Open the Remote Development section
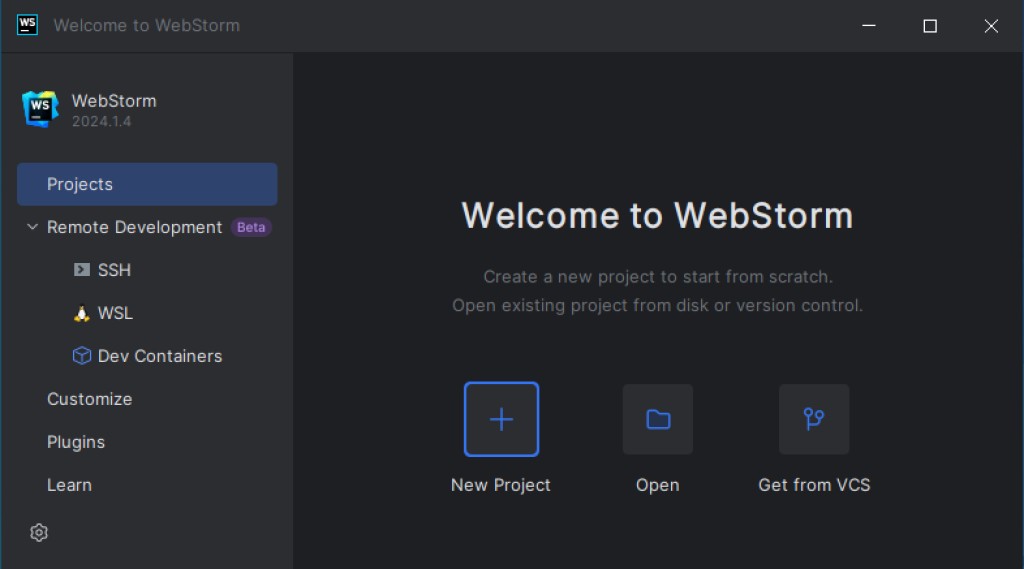The image size is (1024, 569). point(135,227)
